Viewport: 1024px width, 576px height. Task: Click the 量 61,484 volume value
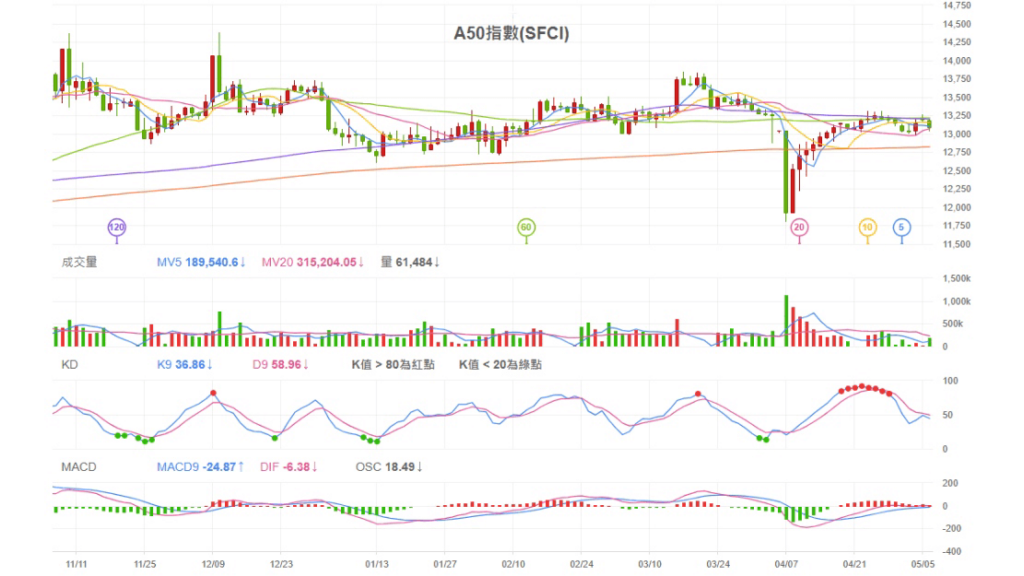click(410, 262)
